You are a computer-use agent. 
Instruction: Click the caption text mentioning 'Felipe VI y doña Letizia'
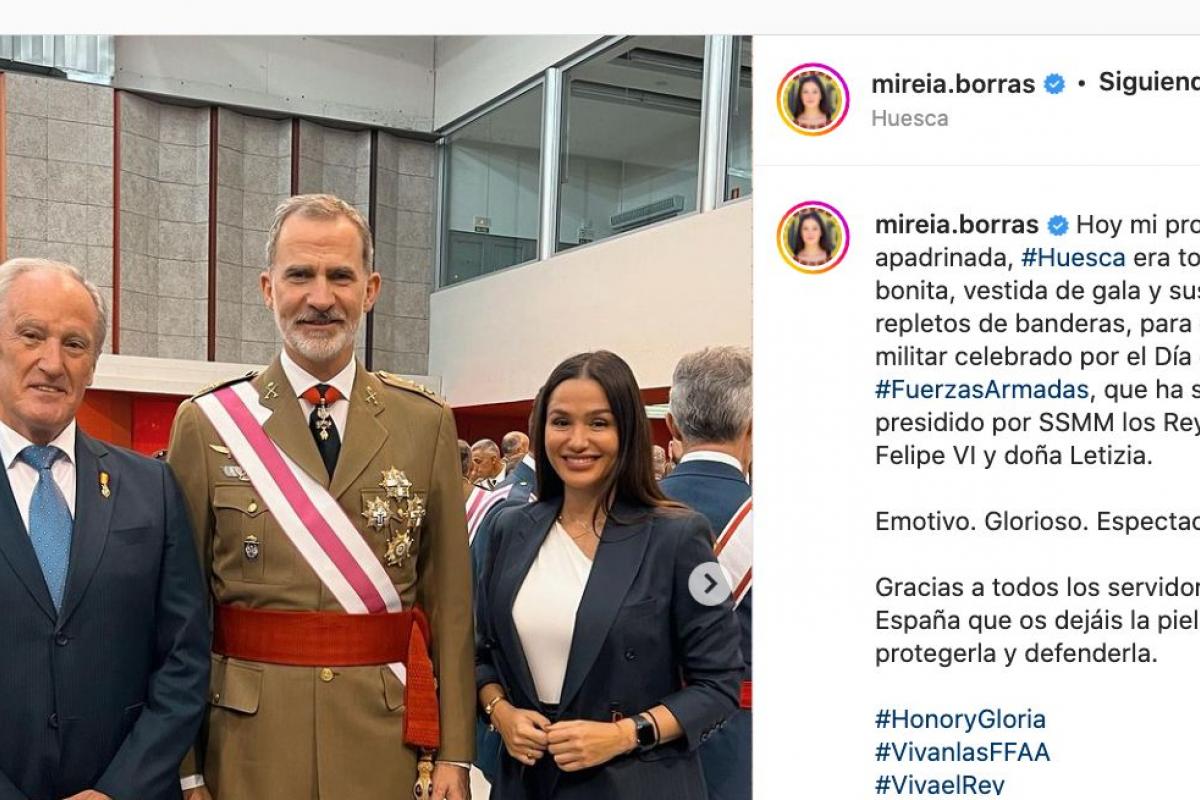(1013, 456)
